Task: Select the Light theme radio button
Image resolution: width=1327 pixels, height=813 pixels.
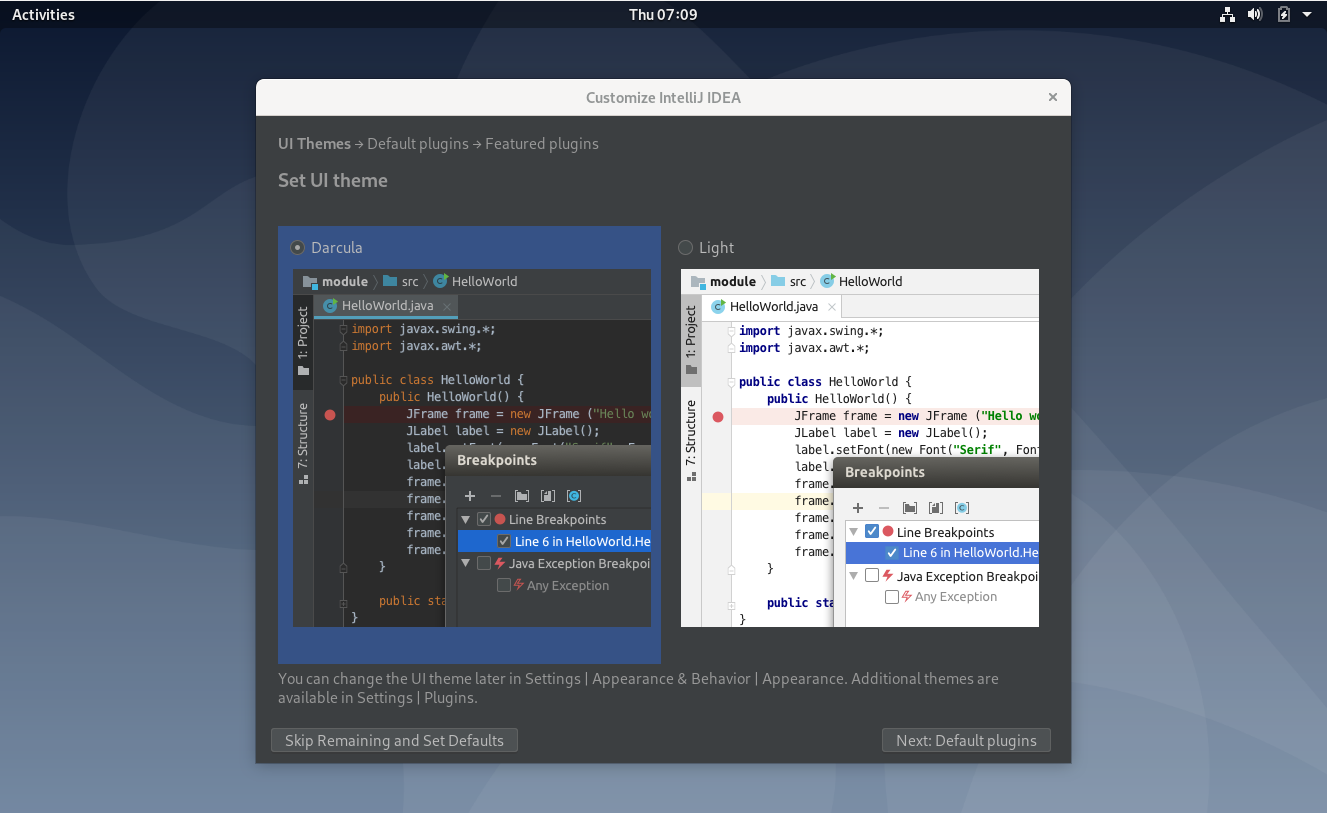Action: click(x=685, y=247)
